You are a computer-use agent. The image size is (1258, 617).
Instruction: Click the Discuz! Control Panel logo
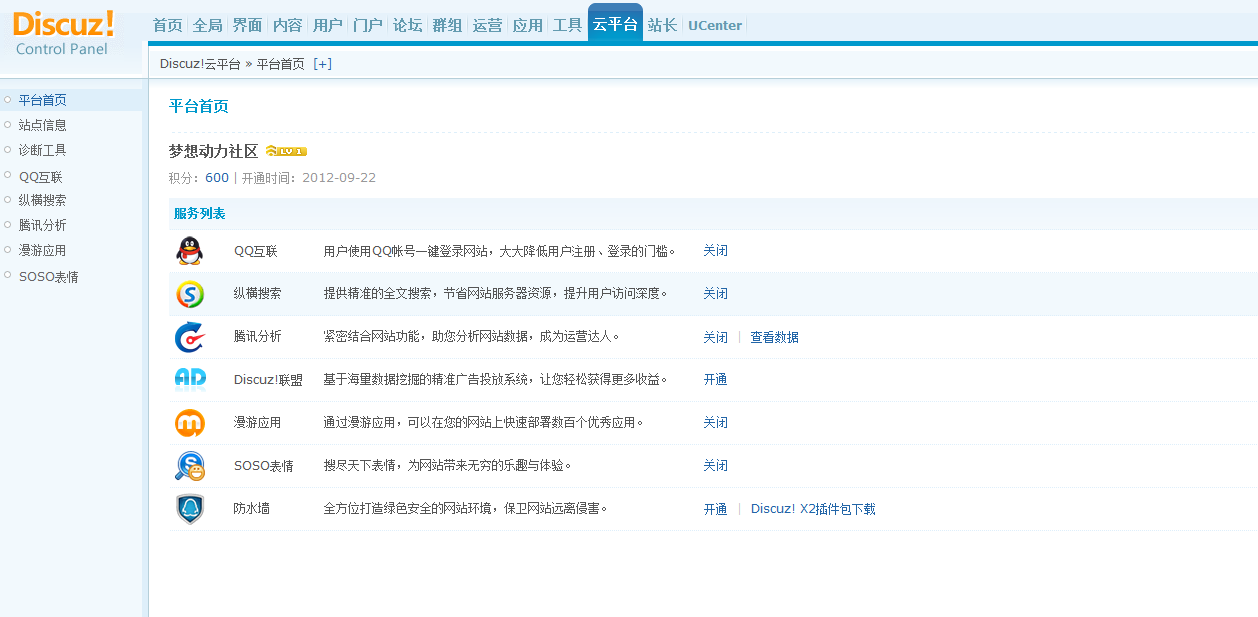click(x=65, y=32)
